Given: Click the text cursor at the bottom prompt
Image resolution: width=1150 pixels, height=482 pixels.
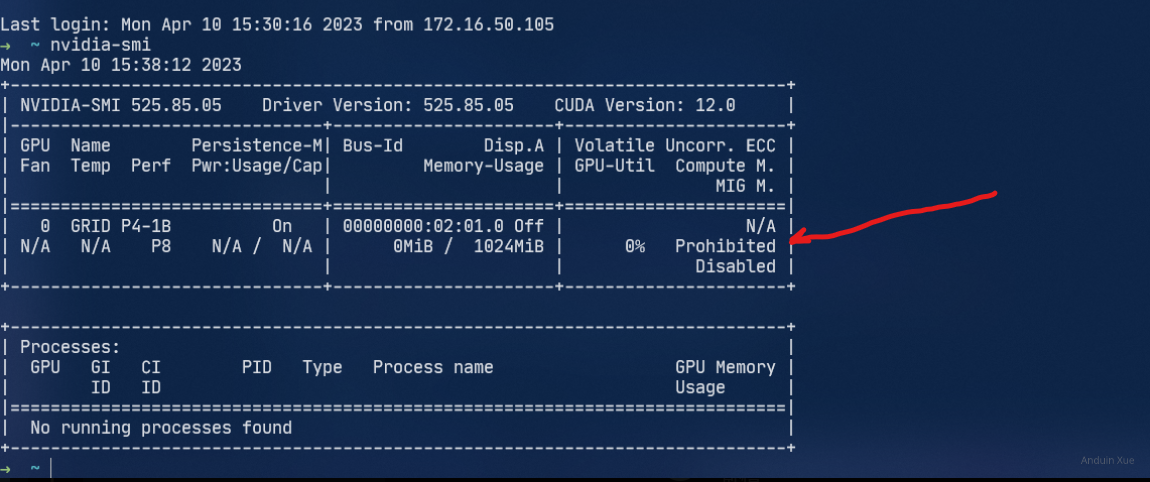Looking at the screenshot, I should click(x=51, y=468).
